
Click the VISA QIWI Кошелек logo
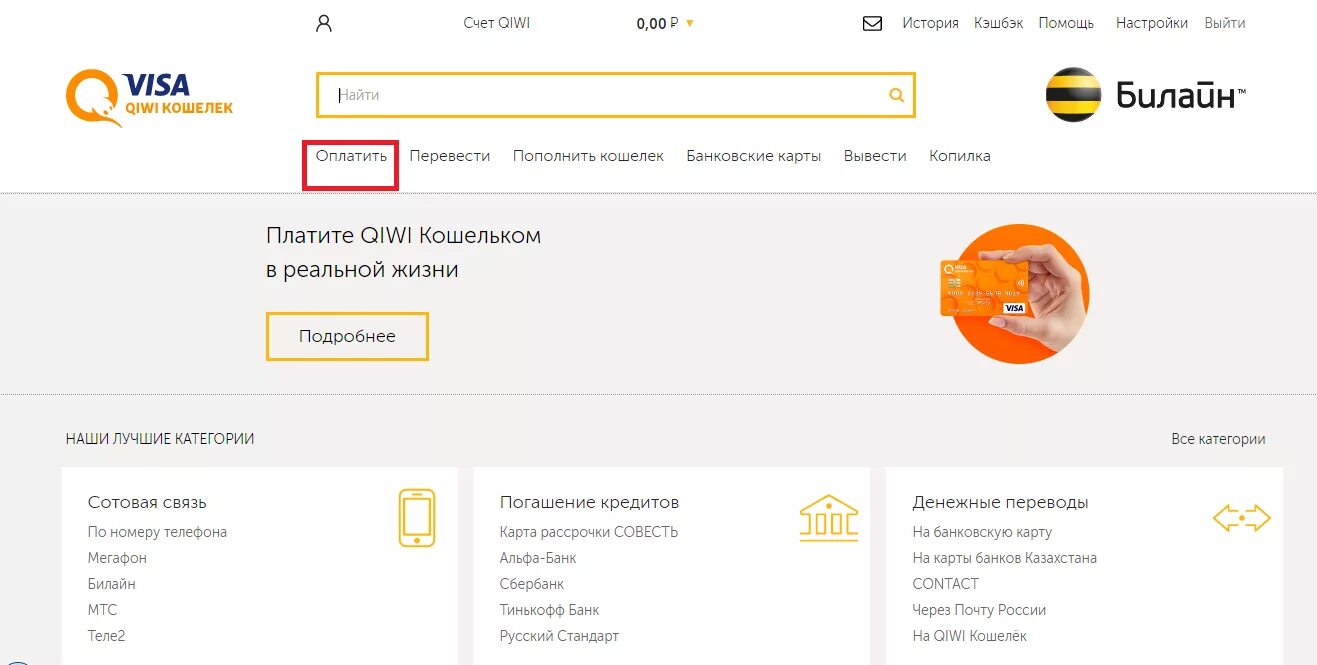point(148,95)
